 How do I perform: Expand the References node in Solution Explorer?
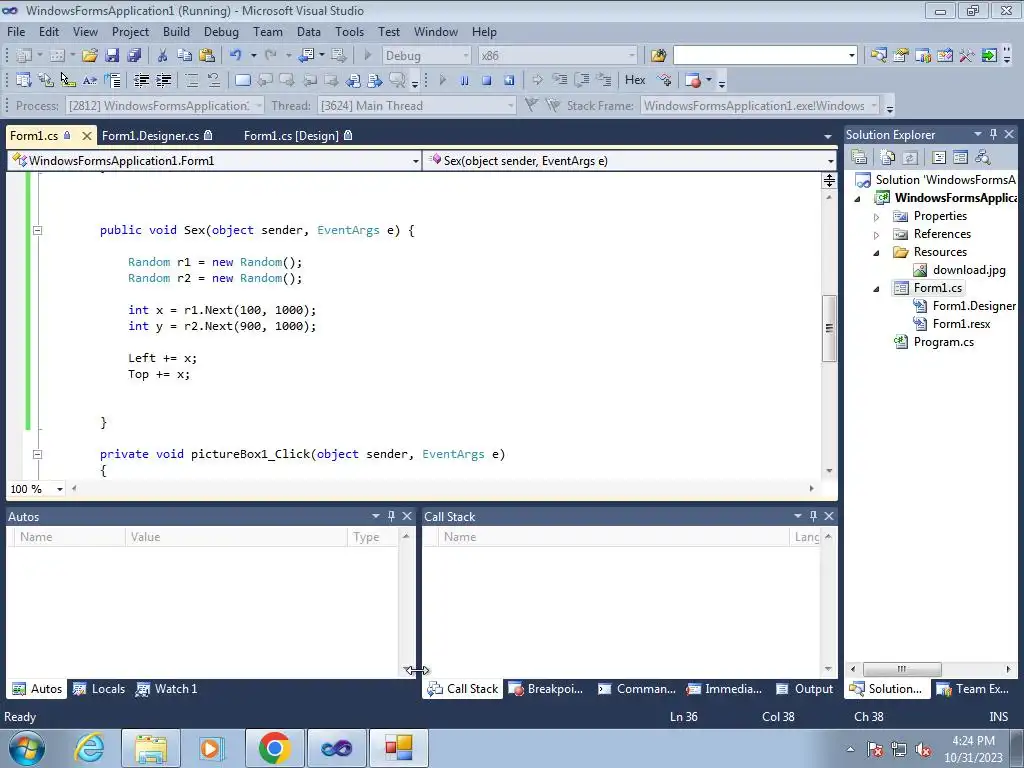[x=876, y=234]
